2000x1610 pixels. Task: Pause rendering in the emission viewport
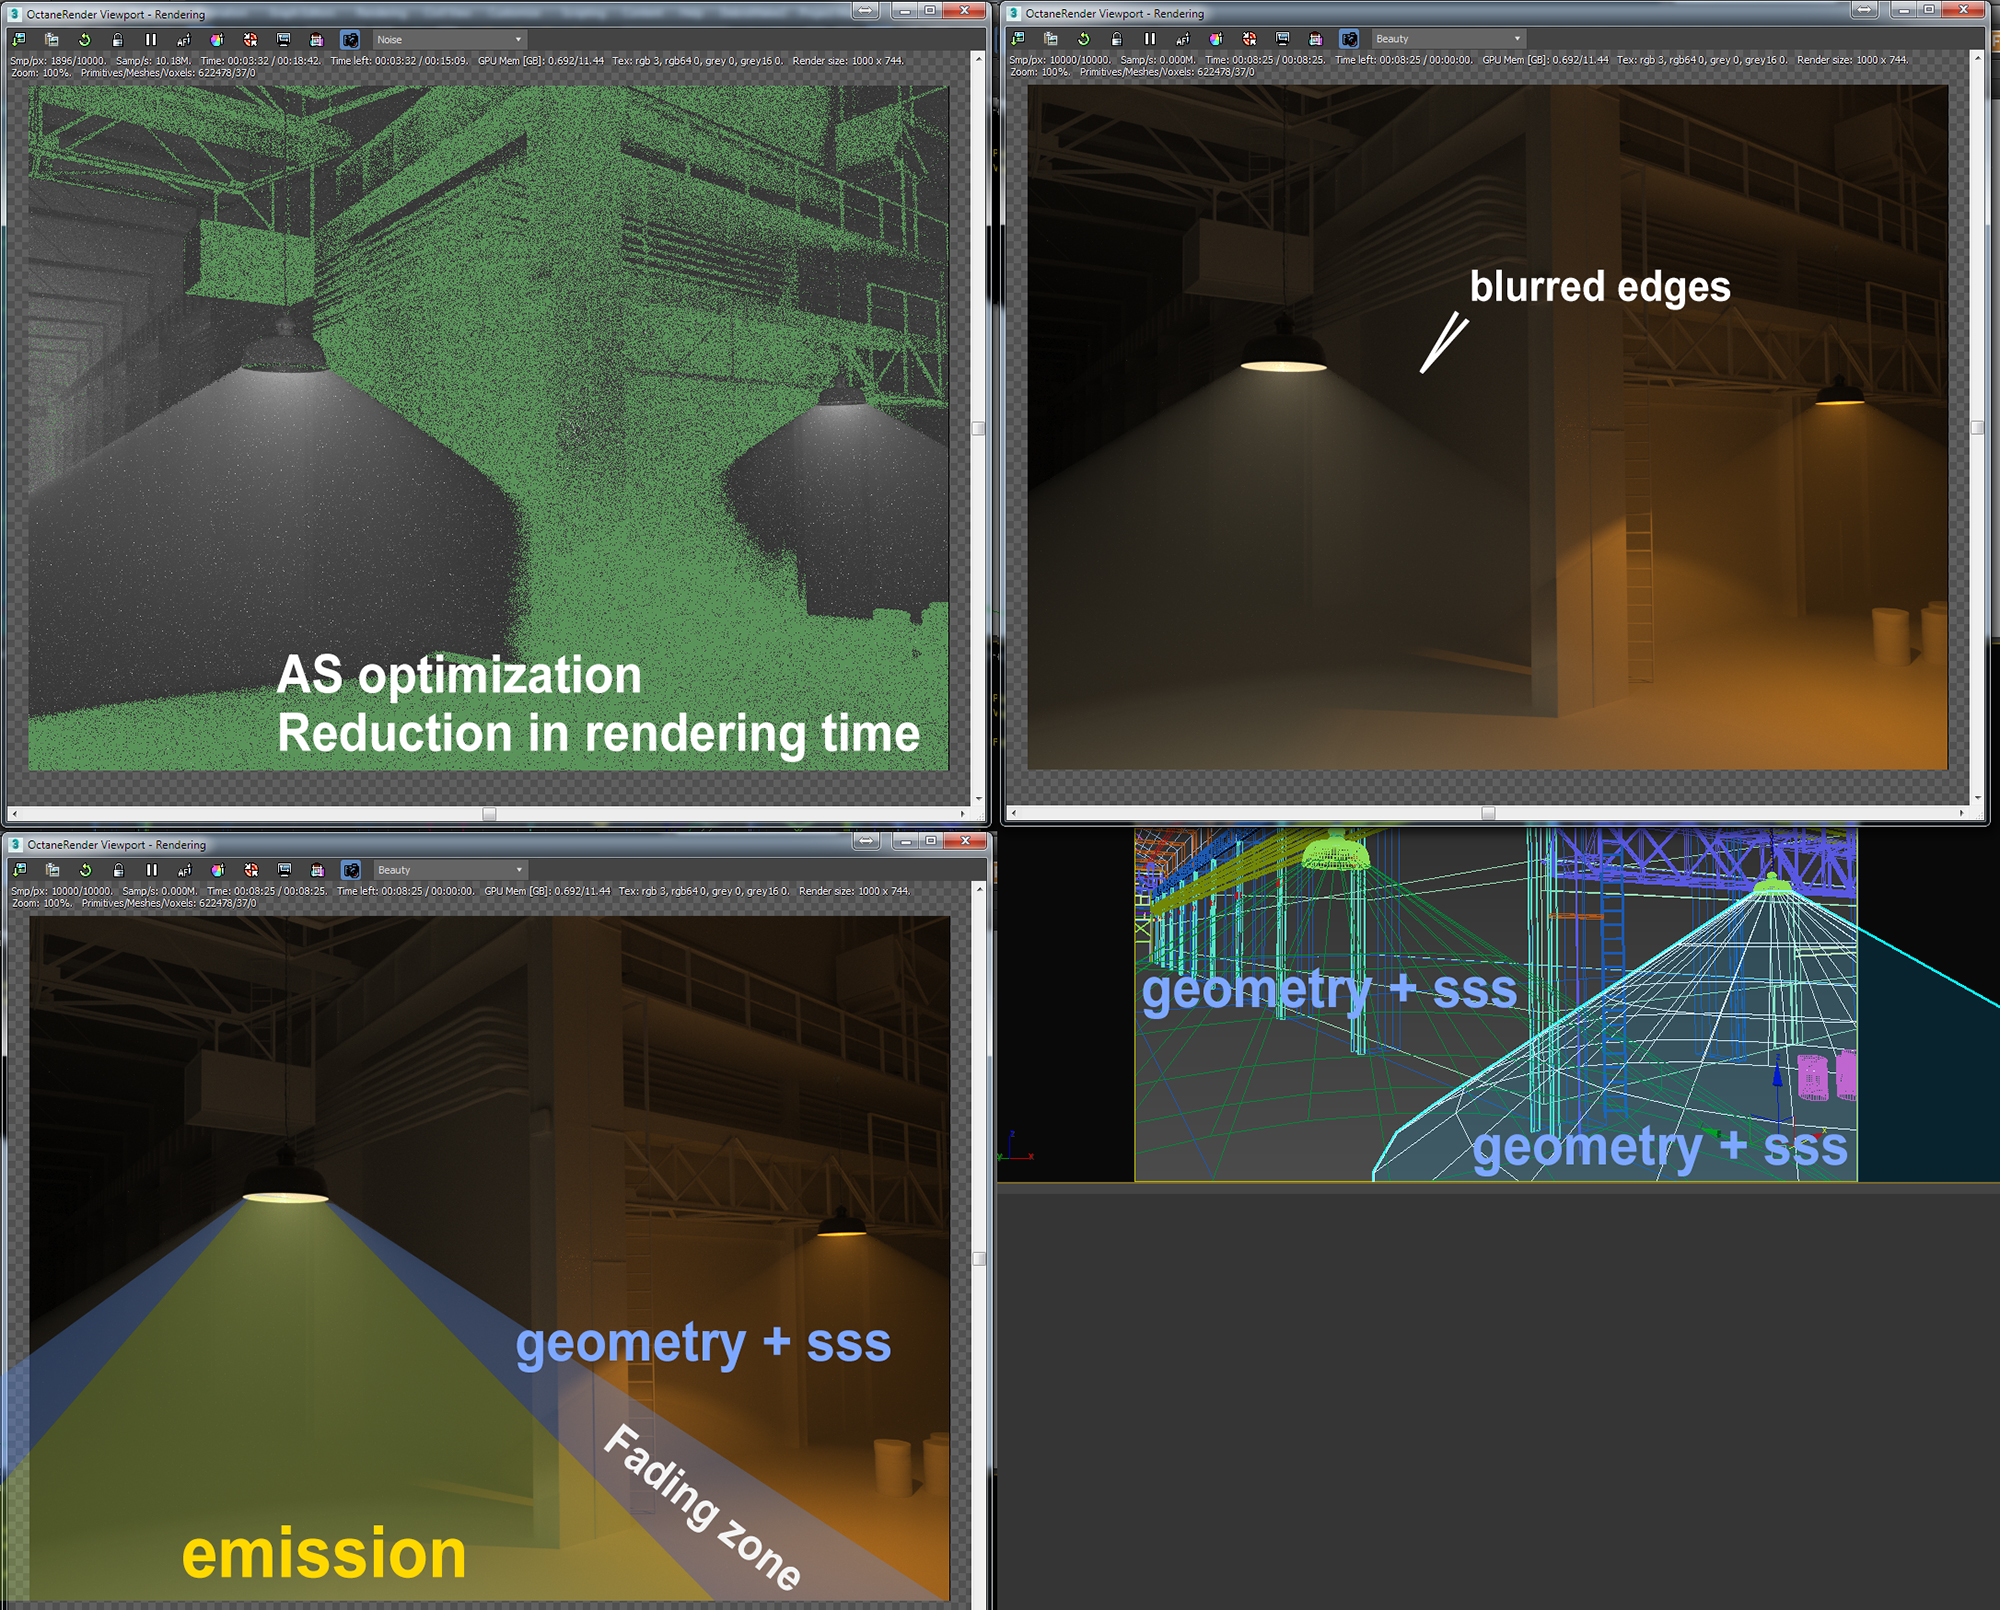pos(152,870)
